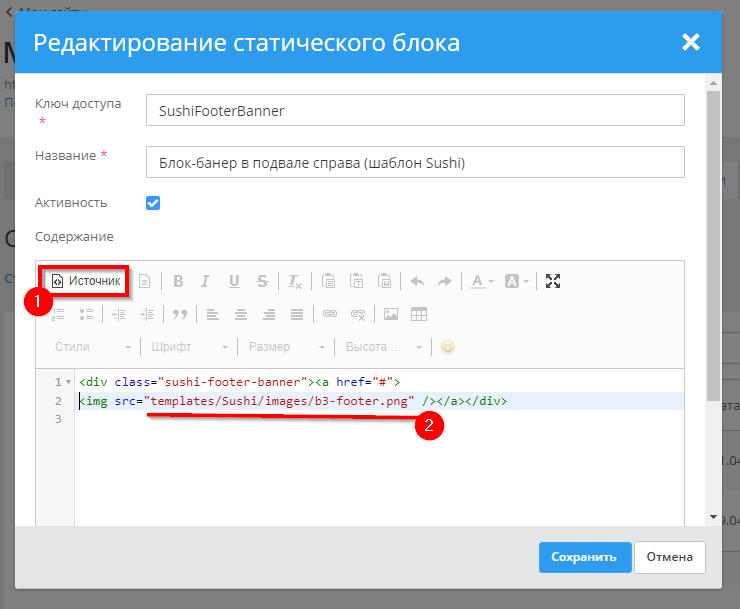Click the Сохранить button

pyautogui.click(x=585, y=557)
